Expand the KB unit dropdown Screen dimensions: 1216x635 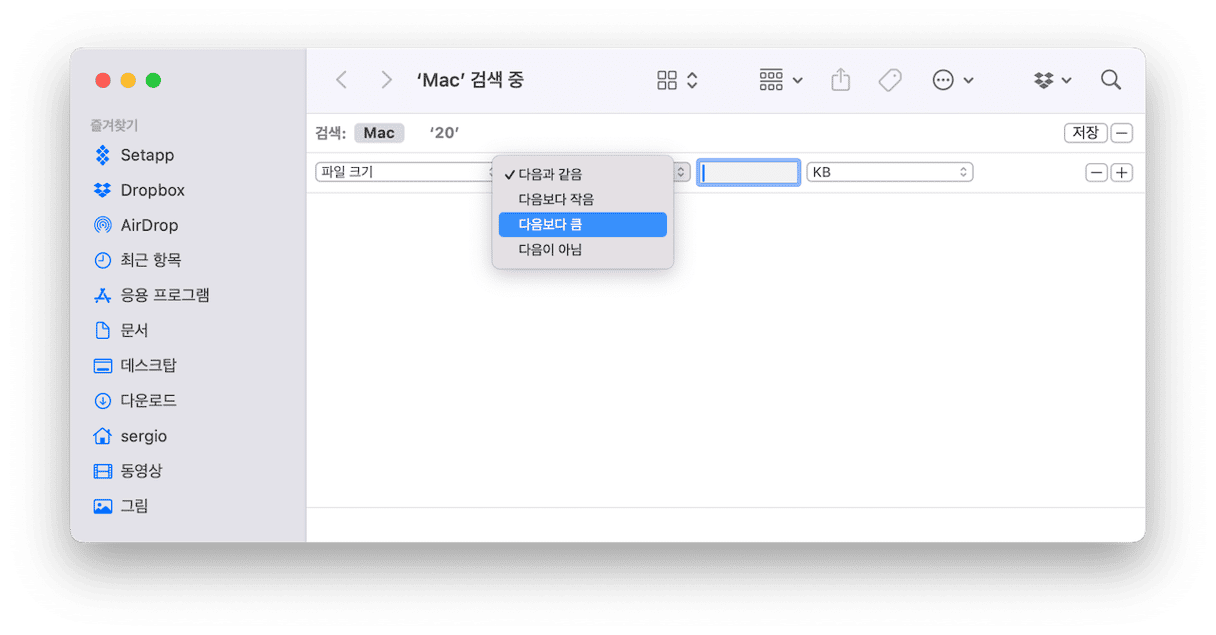click(889, 172)
